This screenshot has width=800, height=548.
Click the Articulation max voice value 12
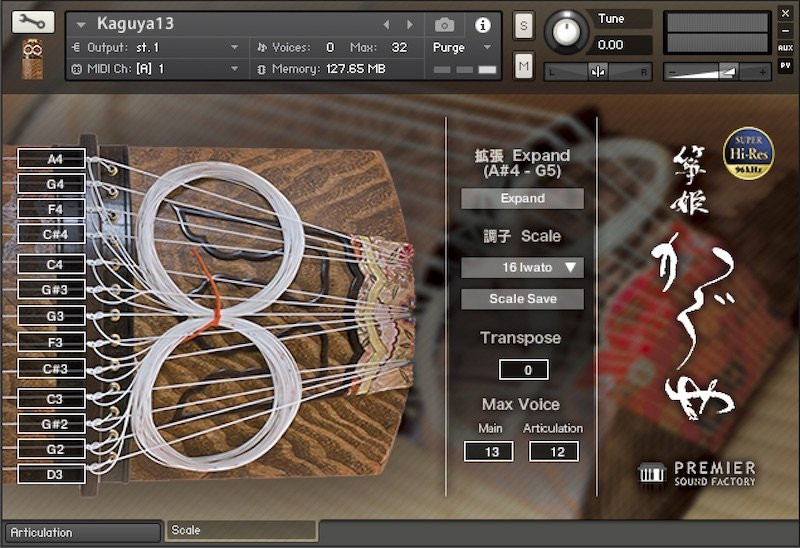tap(554, 452)
